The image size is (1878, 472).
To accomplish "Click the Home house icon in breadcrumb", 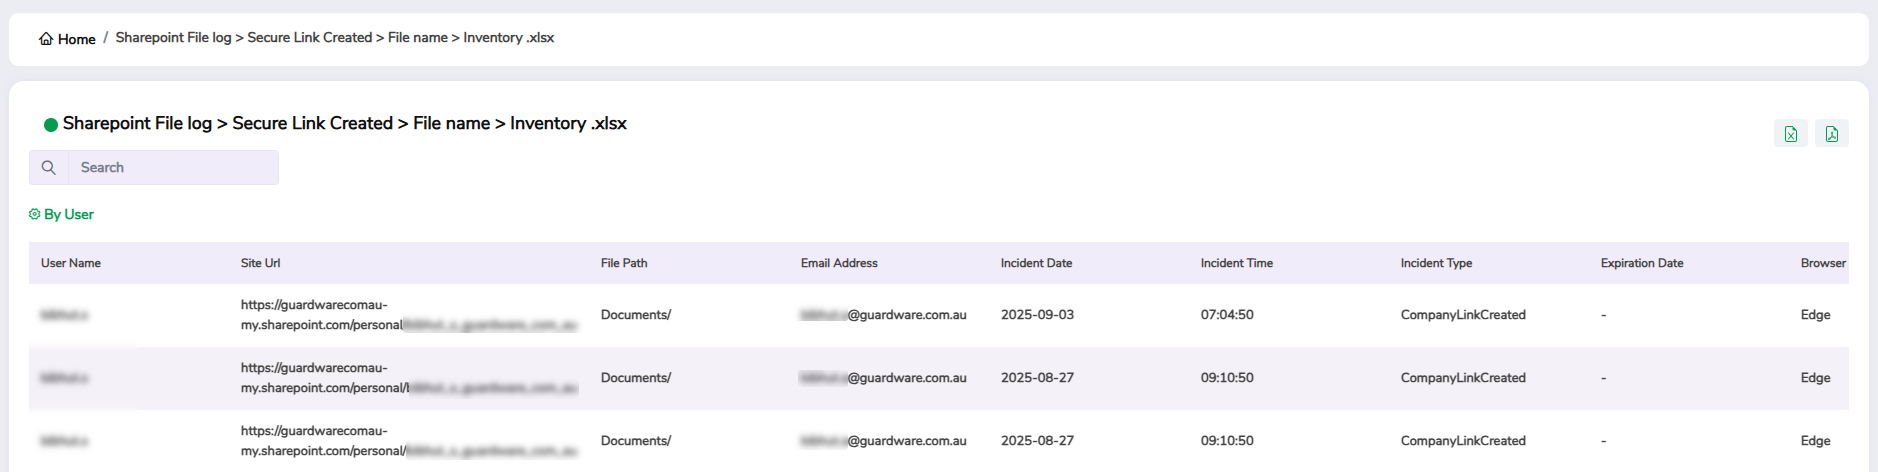I will (46, 39).
